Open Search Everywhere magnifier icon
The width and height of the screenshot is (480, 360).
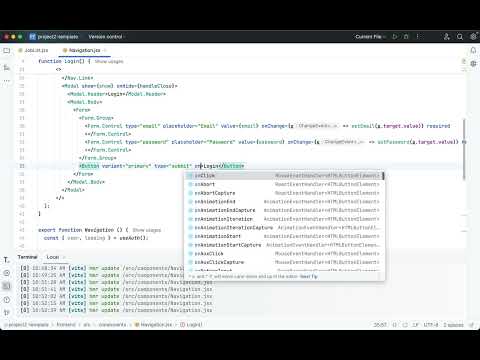pyautogui.click(x=460, y=37)
